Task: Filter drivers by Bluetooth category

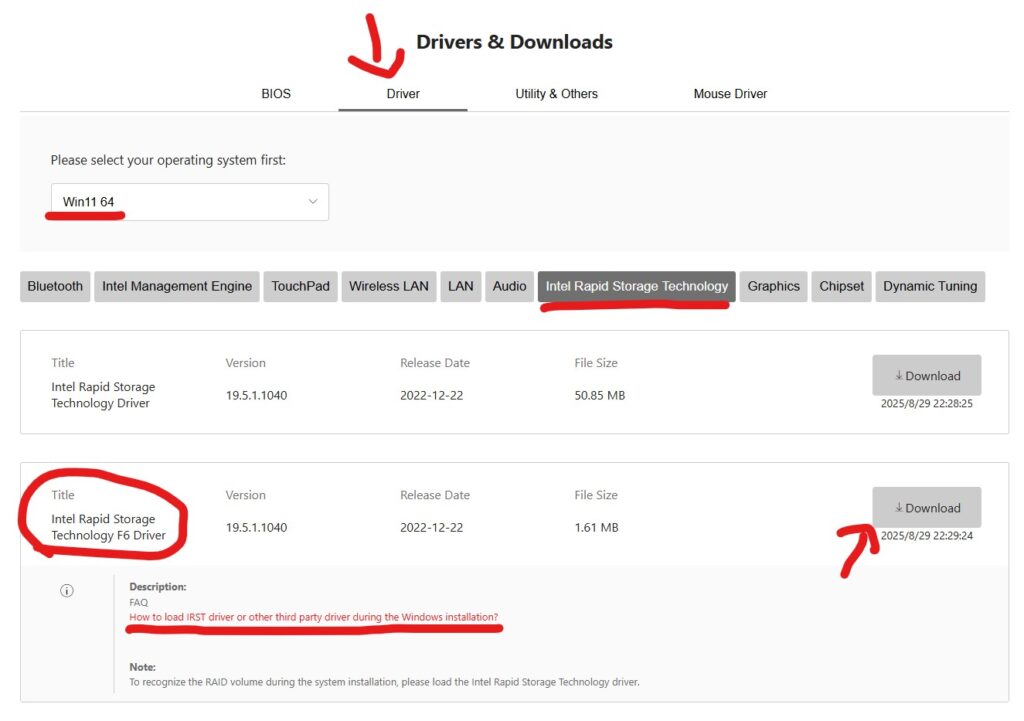Action: (x=56, y=286)
